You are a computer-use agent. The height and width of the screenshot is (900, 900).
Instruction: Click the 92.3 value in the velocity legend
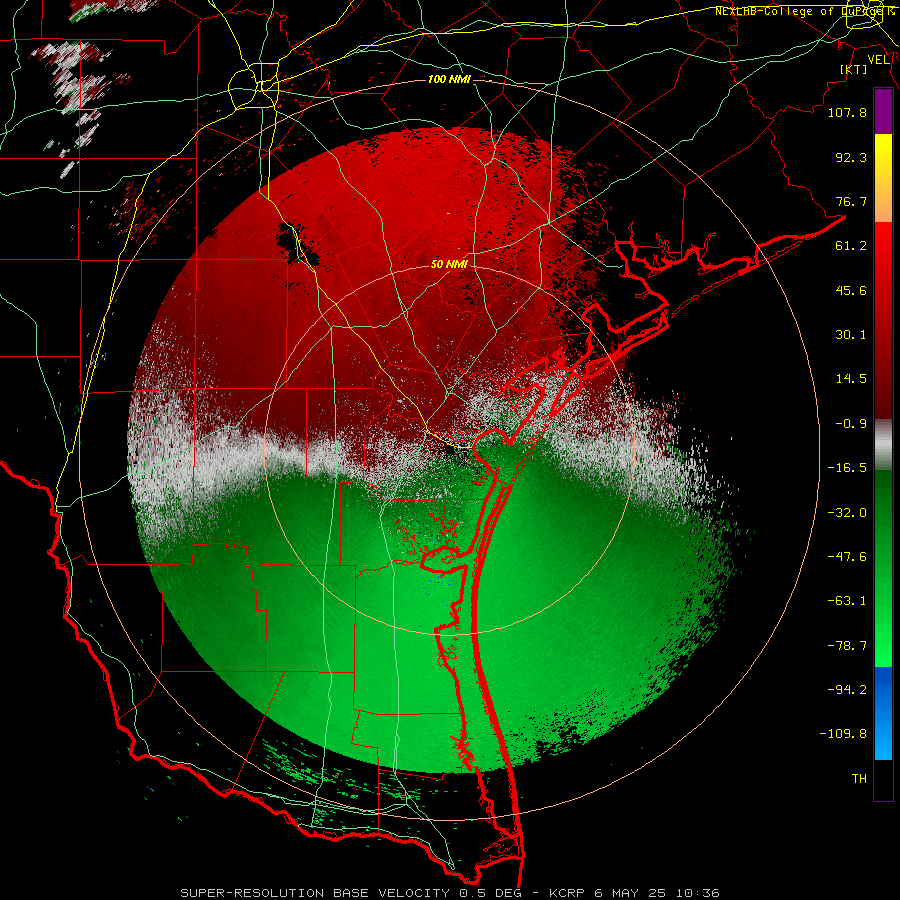[x=851, y=157]
